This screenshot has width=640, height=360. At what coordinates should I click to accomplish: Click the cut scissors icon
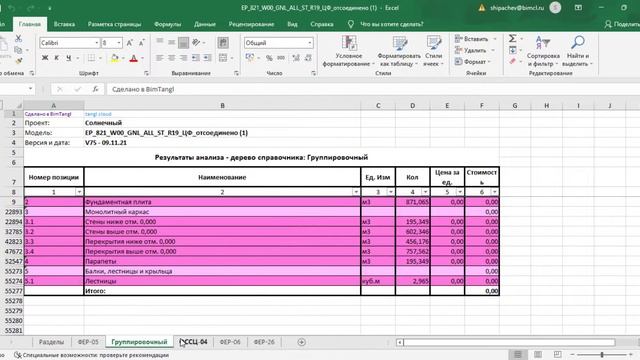18,38
